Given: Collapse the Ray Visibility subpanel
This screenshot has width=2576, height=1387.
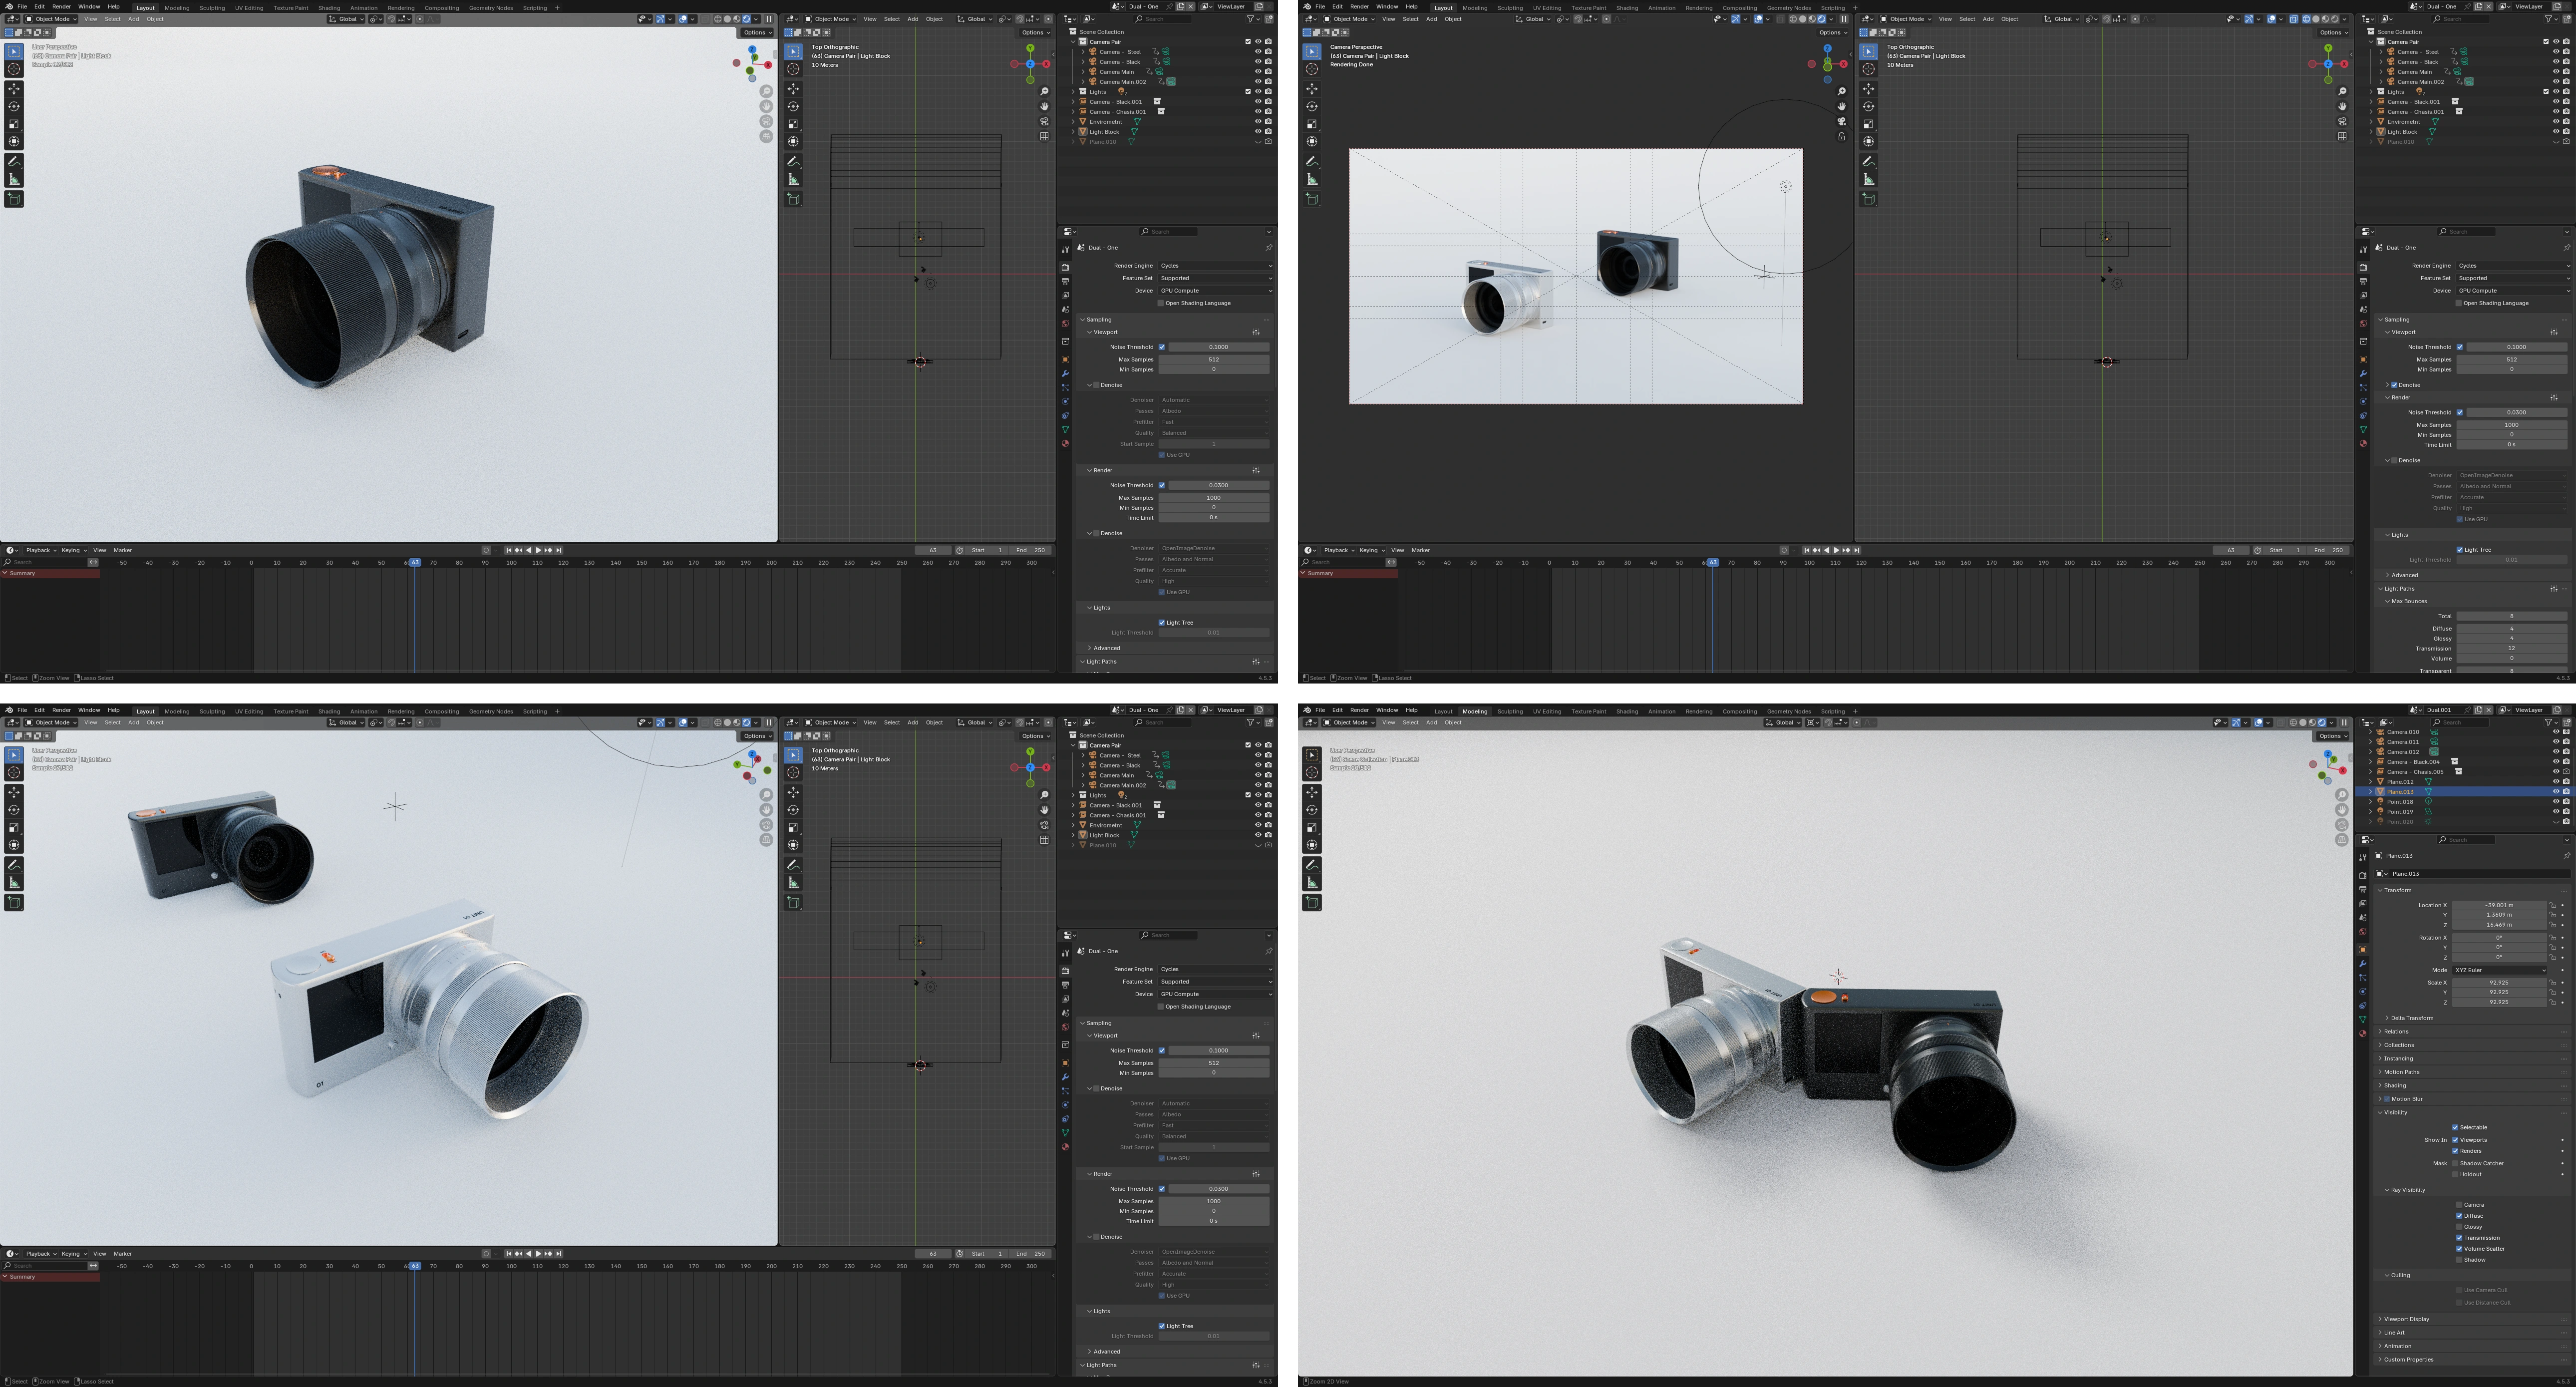Looking at the screenshot, I should pyautogui.click(x=2405, y=1190).
